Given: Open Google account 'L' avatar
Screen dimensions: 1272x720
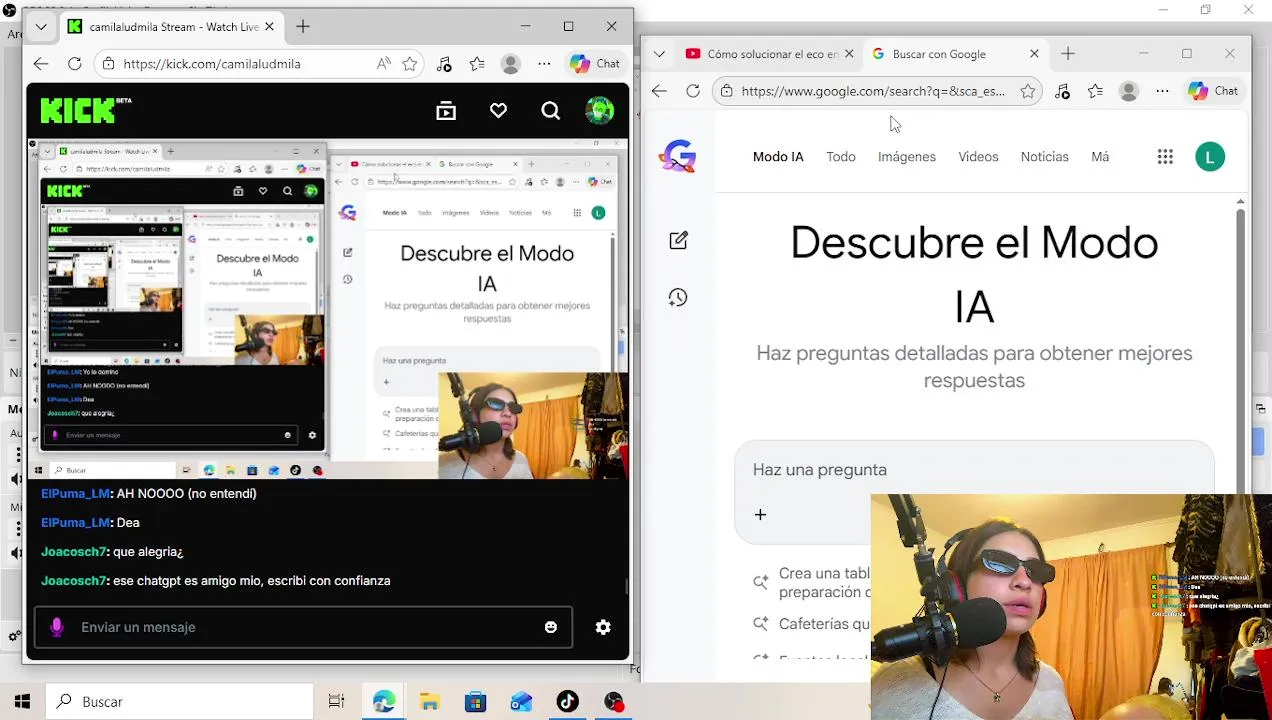Looking at the screenshot, I should (x=1210, y=157).
